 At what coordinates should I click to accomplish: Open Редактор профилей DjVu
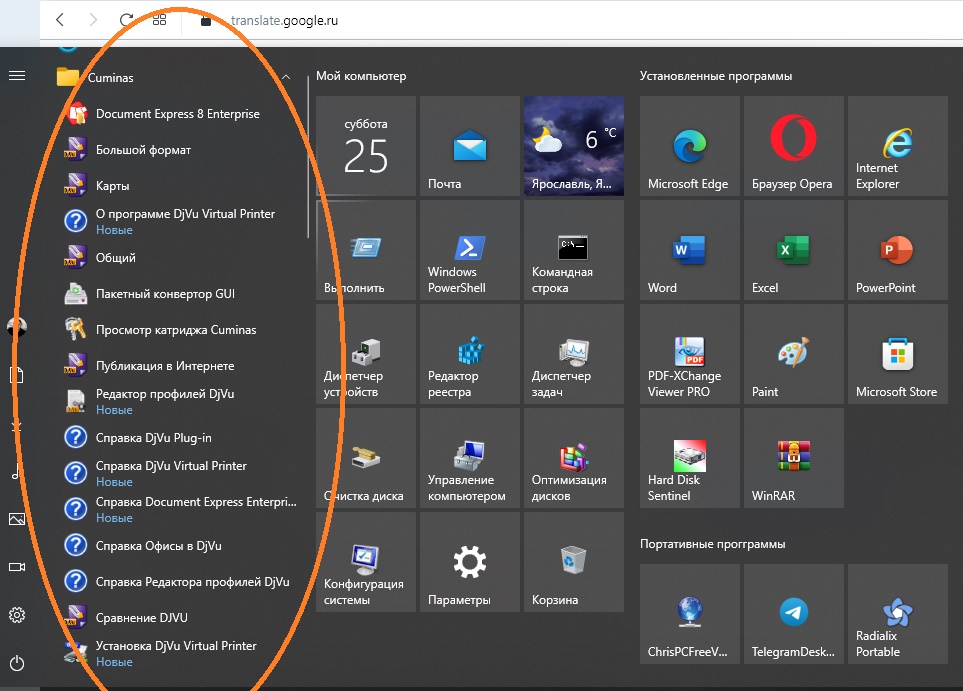coord(178,402)
